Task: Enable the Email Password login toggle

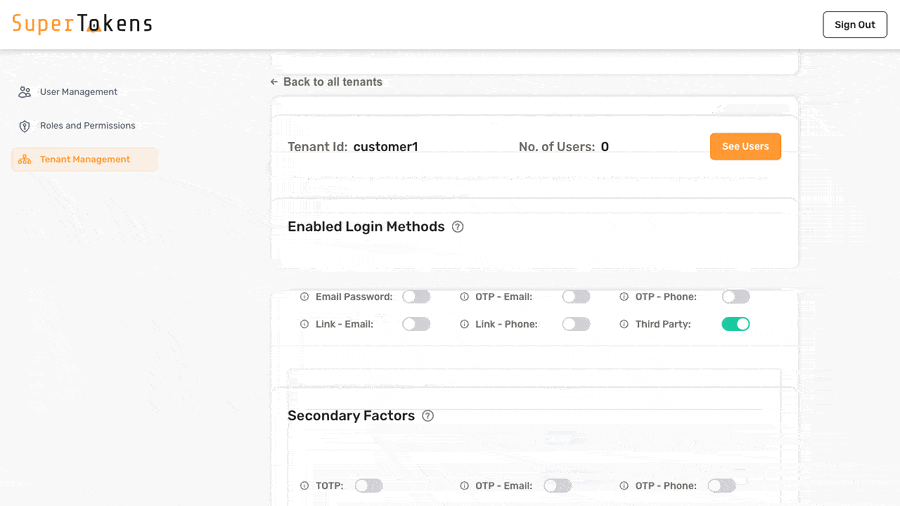Action: pyautogui.click(x=416, y=297)
